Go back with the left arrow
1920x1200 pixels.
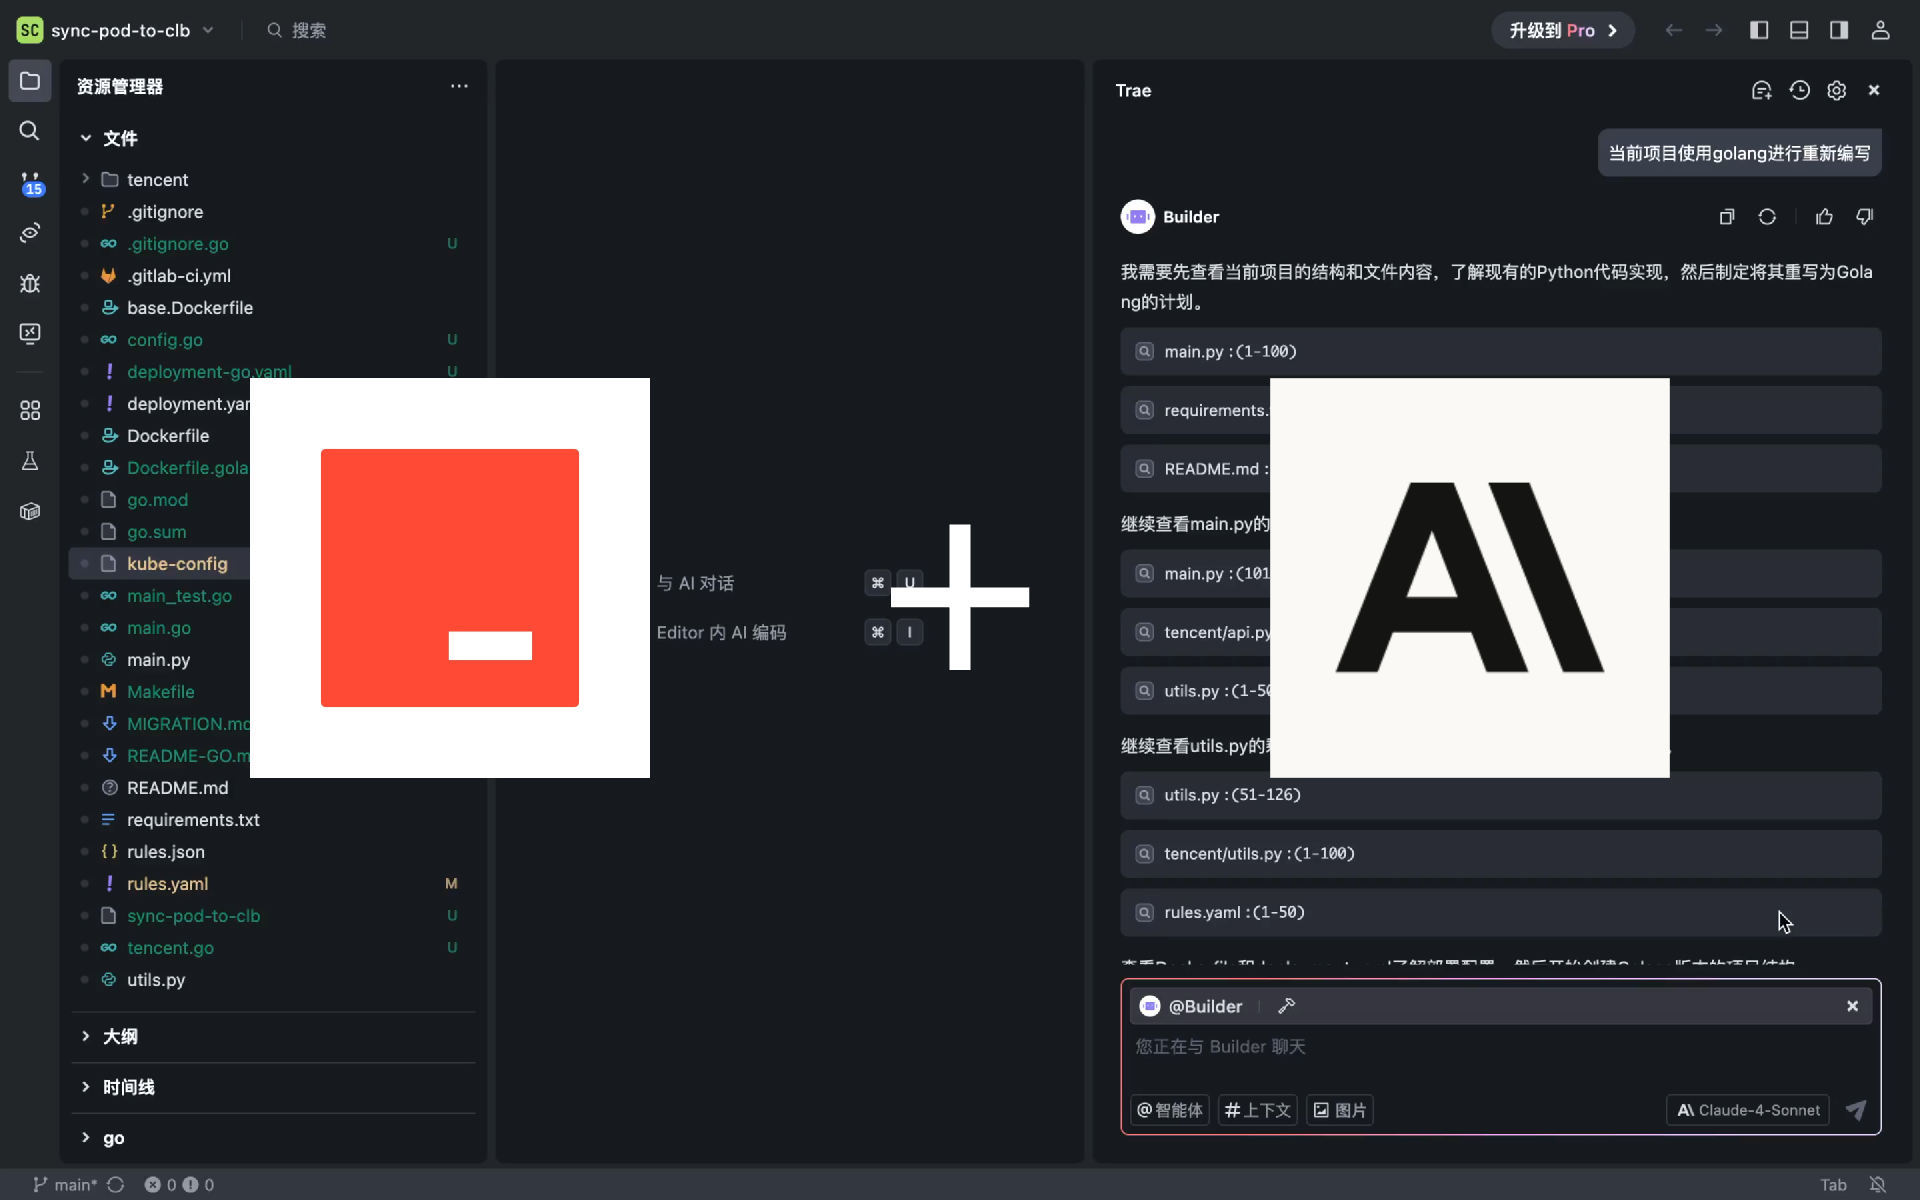coord(1673,30)
